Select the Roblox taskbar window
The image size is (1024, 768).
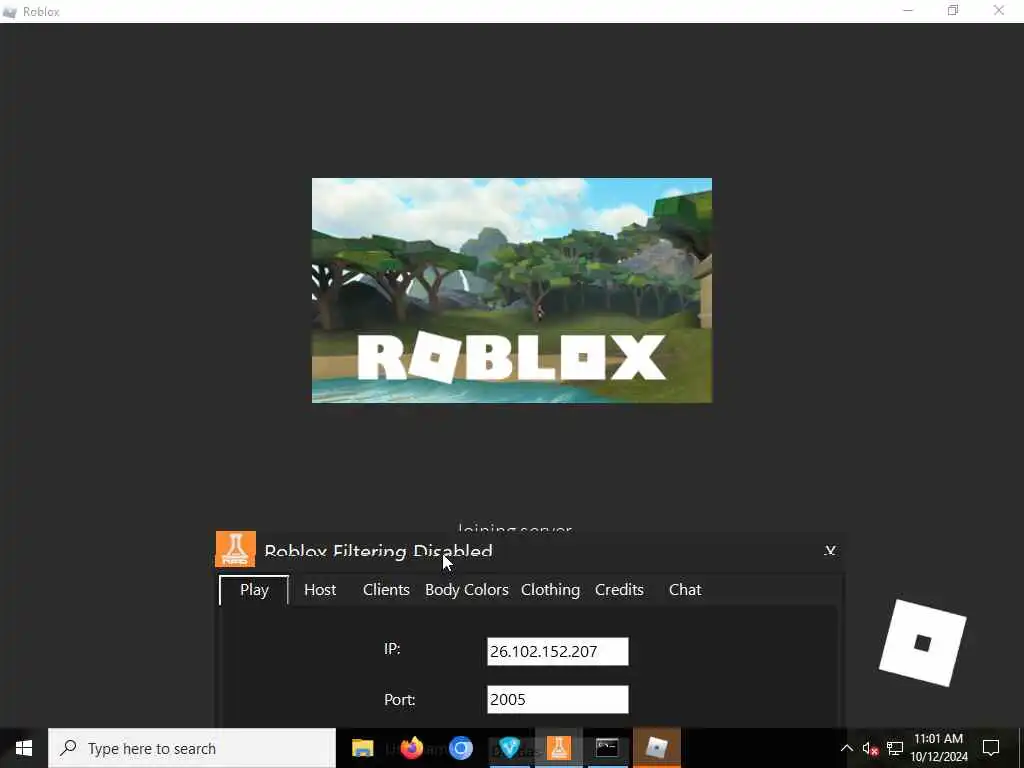[657, 748]
